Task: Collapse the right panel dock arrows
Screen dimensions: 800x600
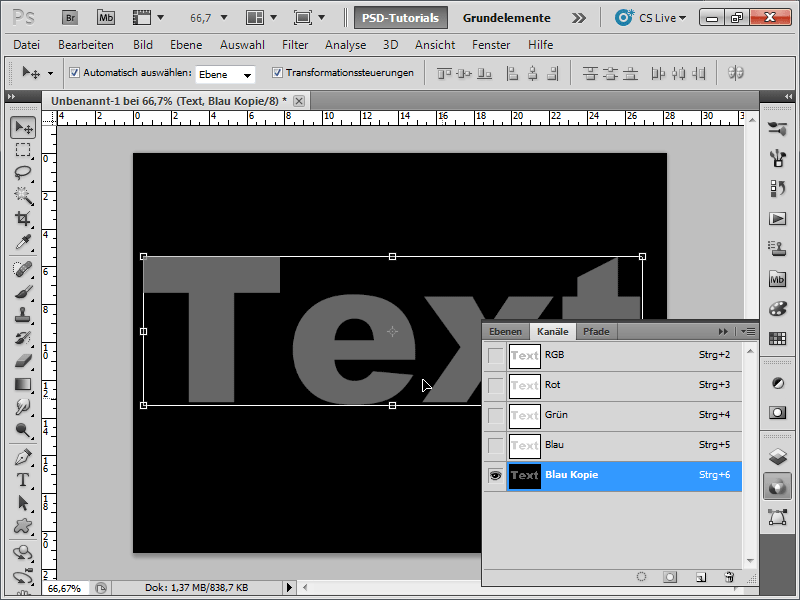Action: pos(789,96)
